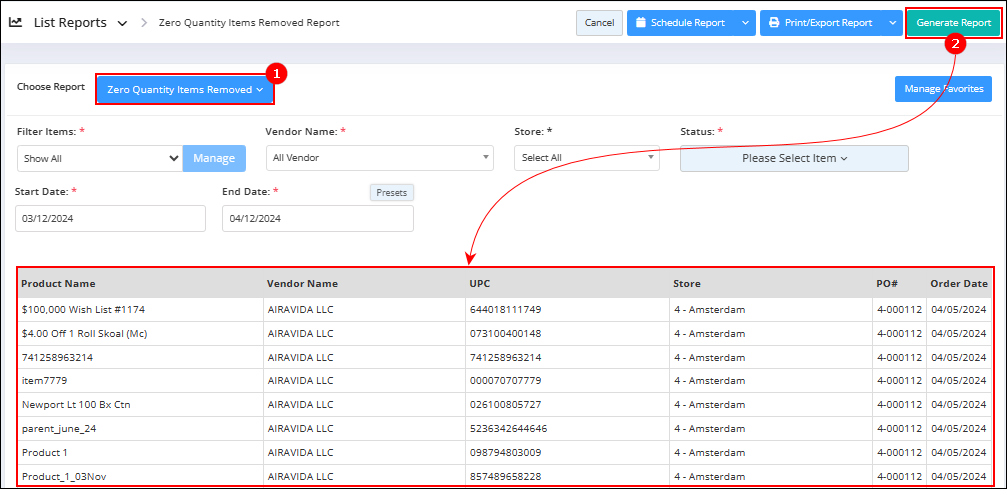This screenshot has height=489, width=1007.
Task: Select the Newport Lt 100 Bx Ctn row
Action: 76,405
